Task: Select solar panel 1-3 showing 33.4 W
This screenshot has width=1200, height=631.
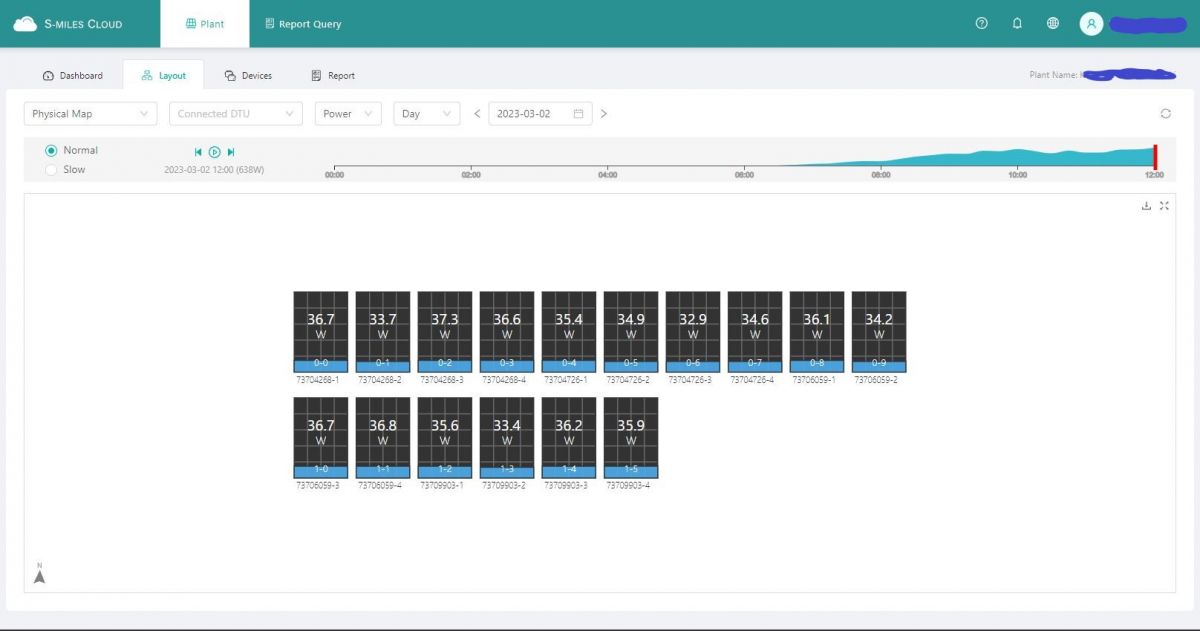Action: pyautogui.click(x=507, y=438)
